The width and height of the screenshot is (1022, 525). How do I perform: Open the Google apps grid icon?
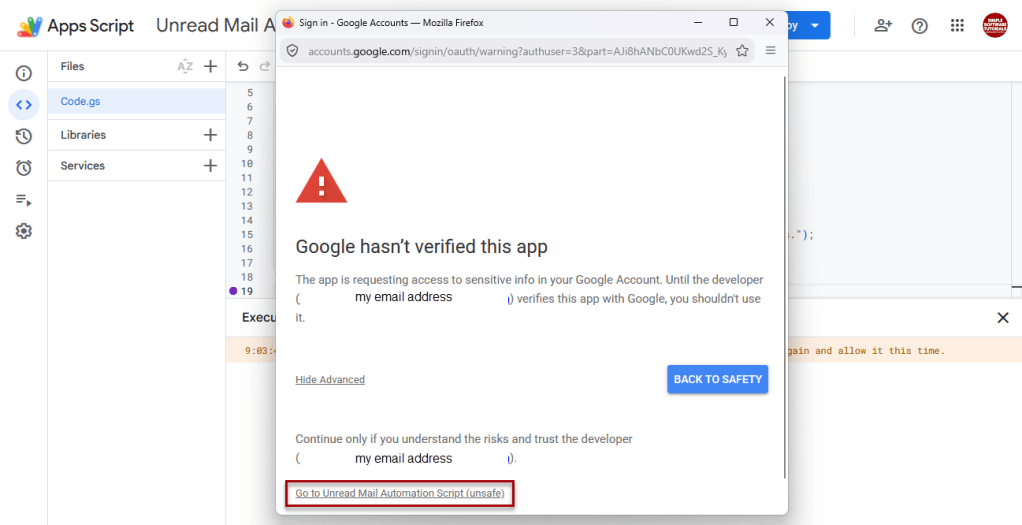[x=957, y=25]
